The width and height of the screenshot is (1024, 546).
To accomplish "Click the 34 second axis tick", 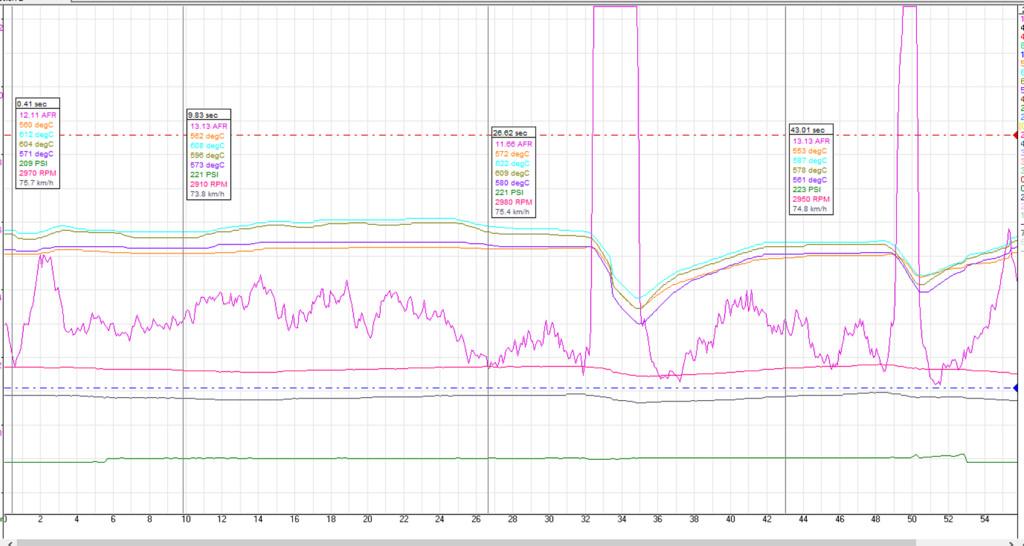I will (622, 520).
